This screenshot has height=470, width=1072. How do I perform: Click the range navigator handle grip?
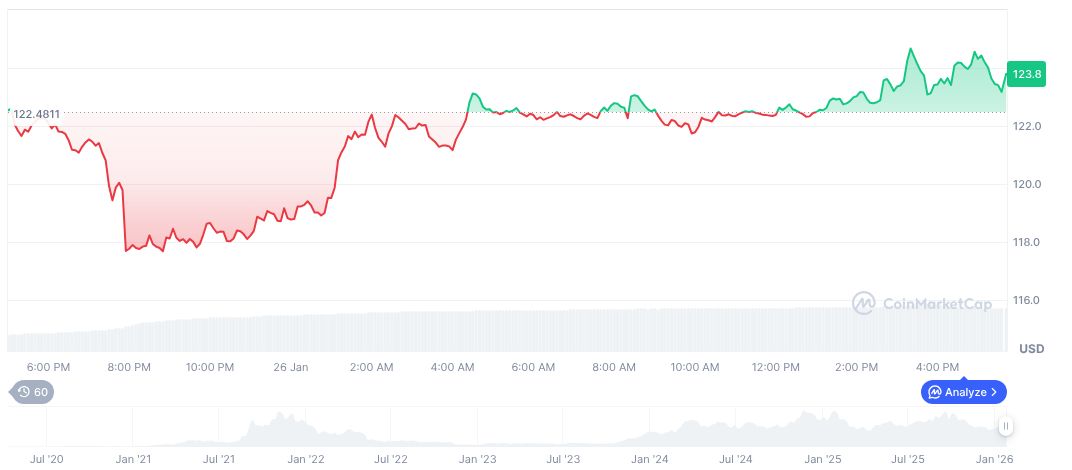(x=1006, y=426)
